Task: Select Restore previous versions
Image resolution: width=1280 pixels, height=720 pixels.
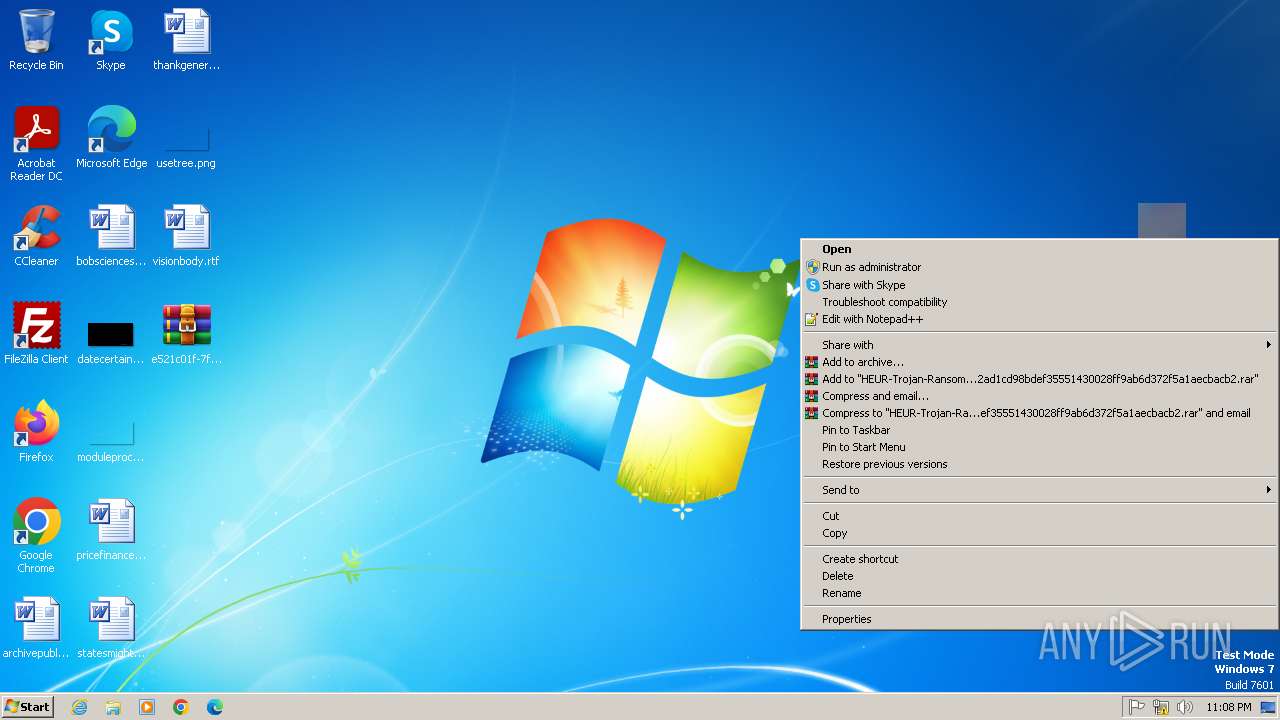Action: point(1039,464)
